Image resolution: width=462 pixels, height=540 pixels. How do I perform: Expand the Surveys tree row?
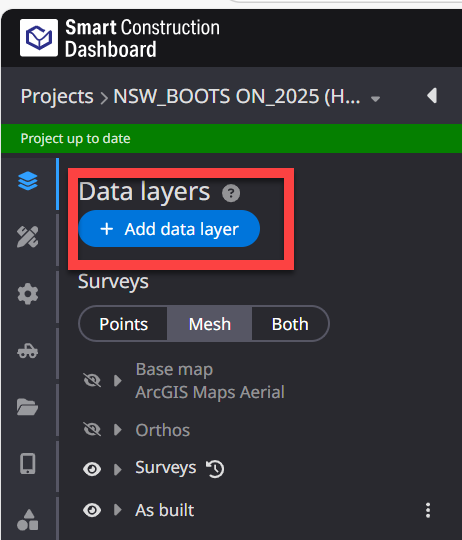click(x=118, y=469)
